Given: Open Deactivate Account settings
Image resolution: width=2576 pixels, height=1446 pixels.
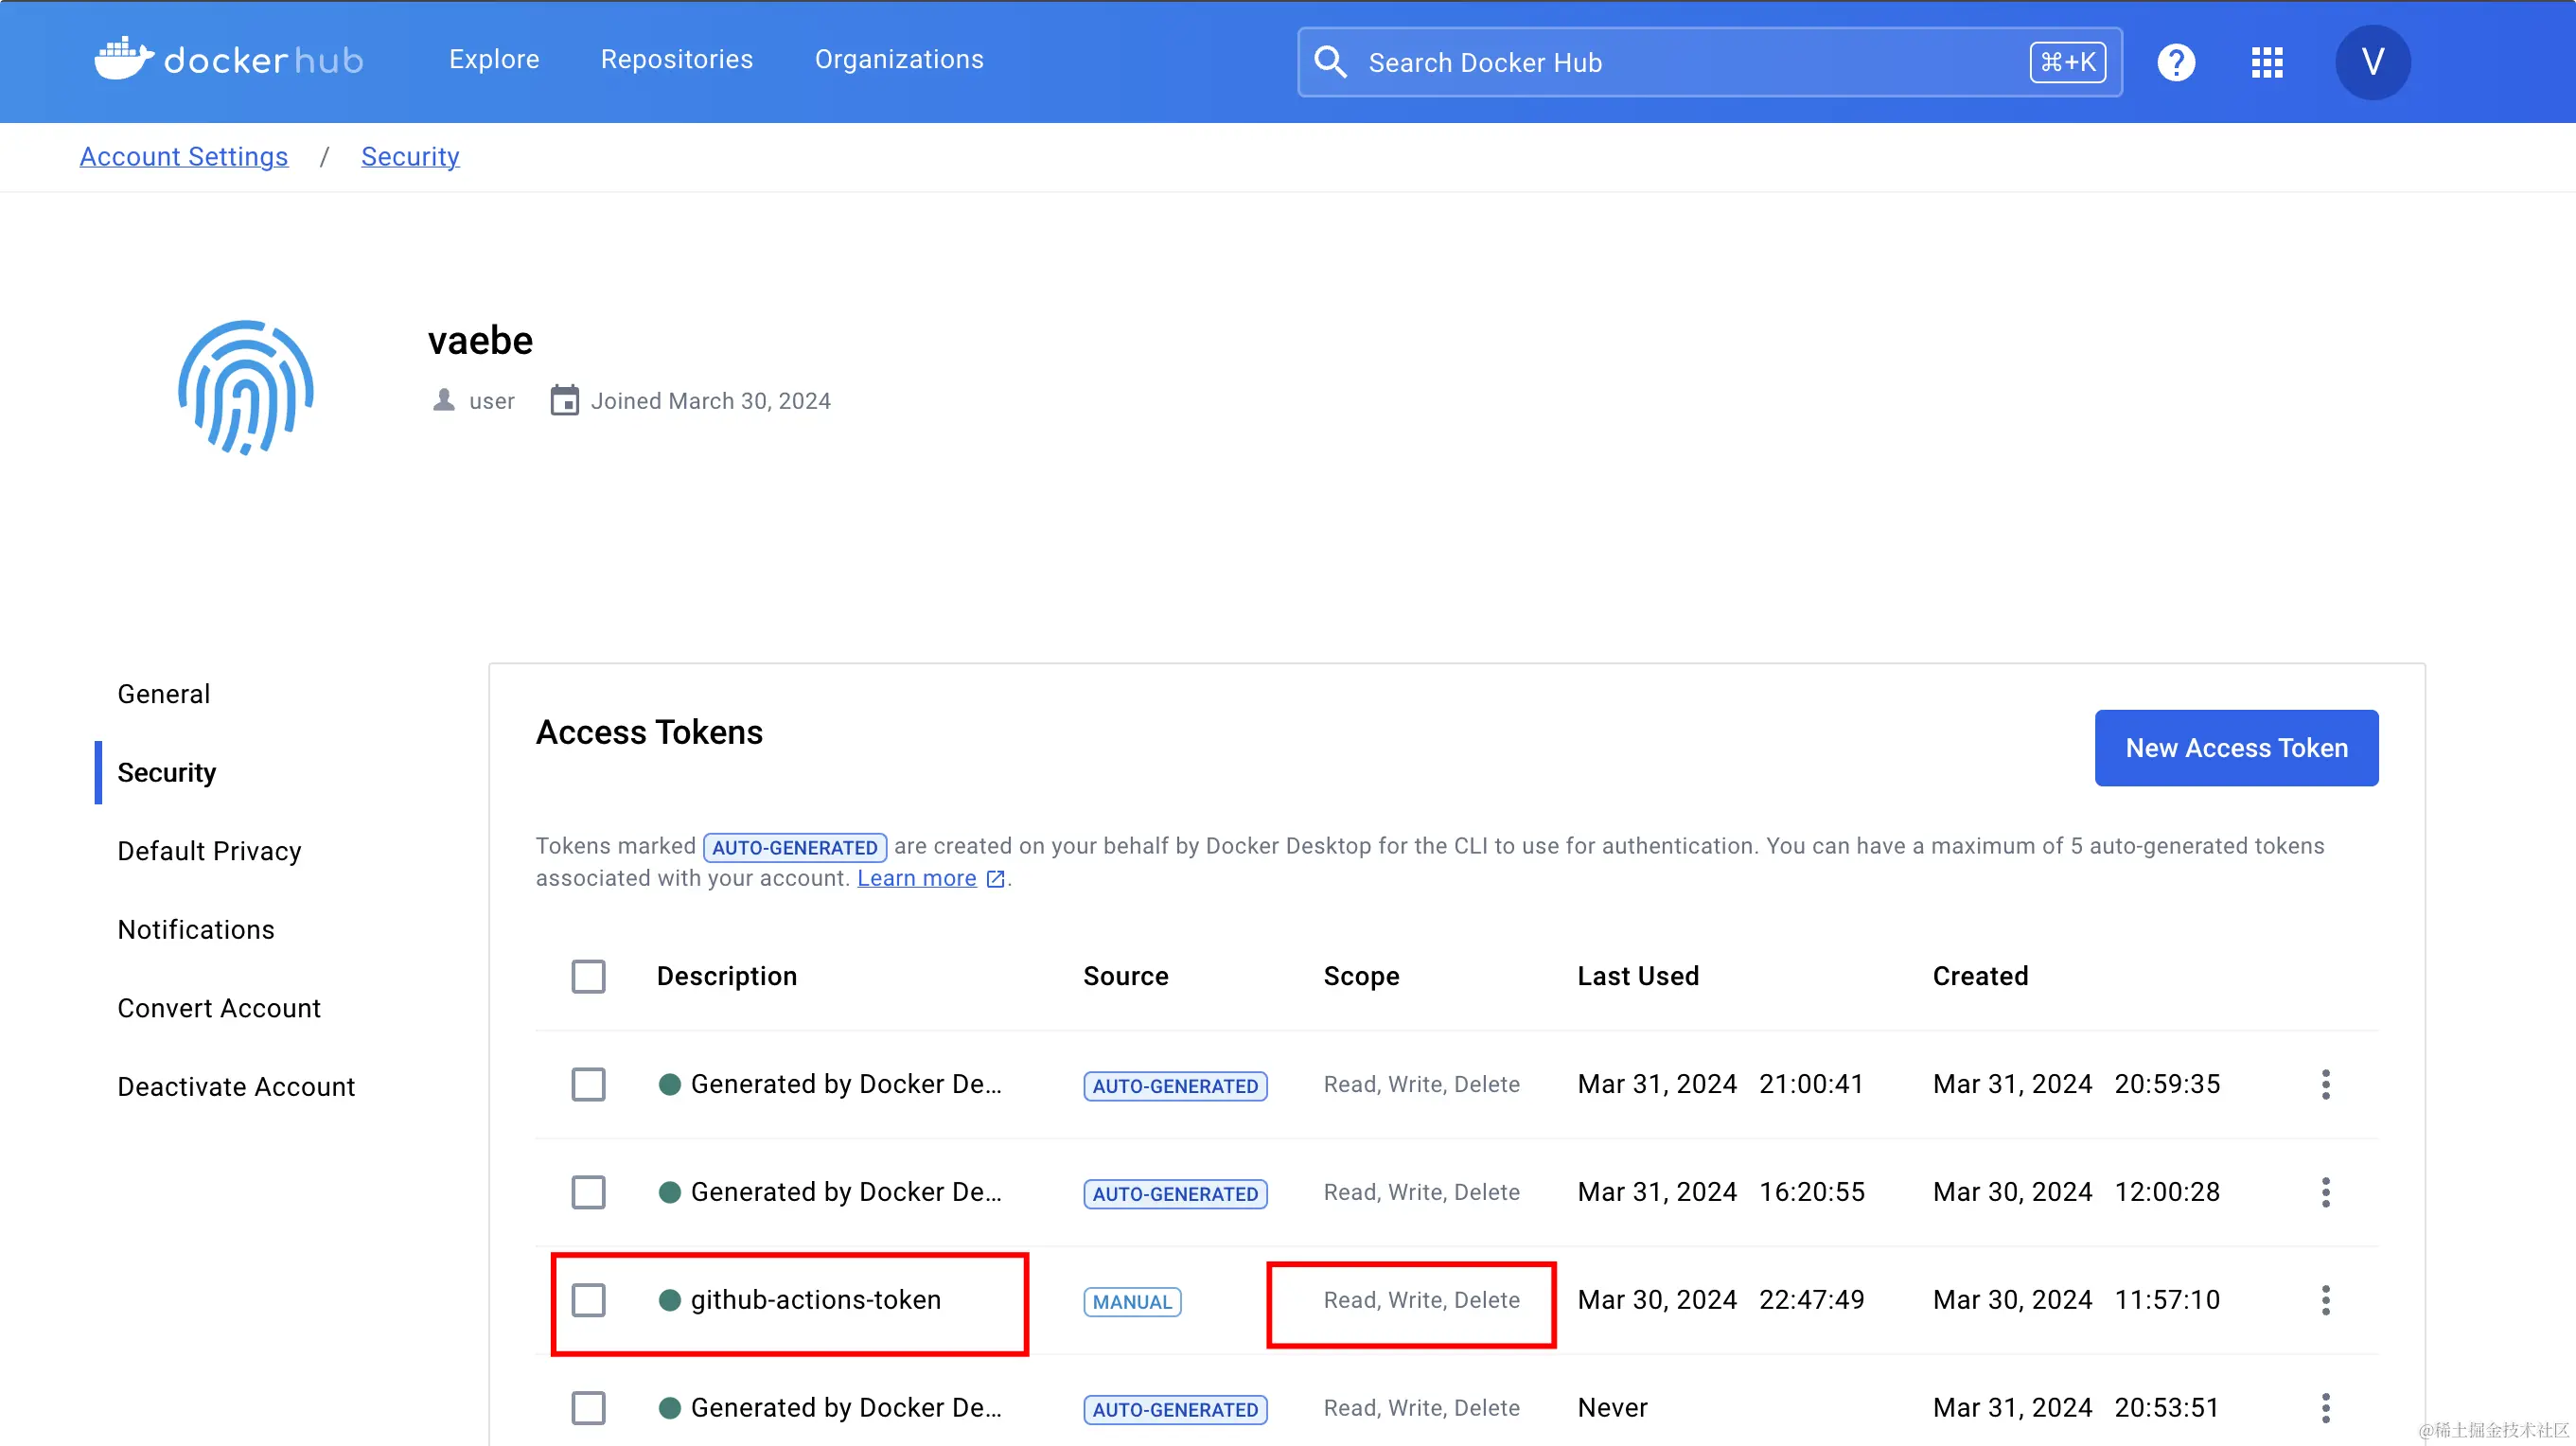Looking at the screenshot, I should click(236, 1086).
